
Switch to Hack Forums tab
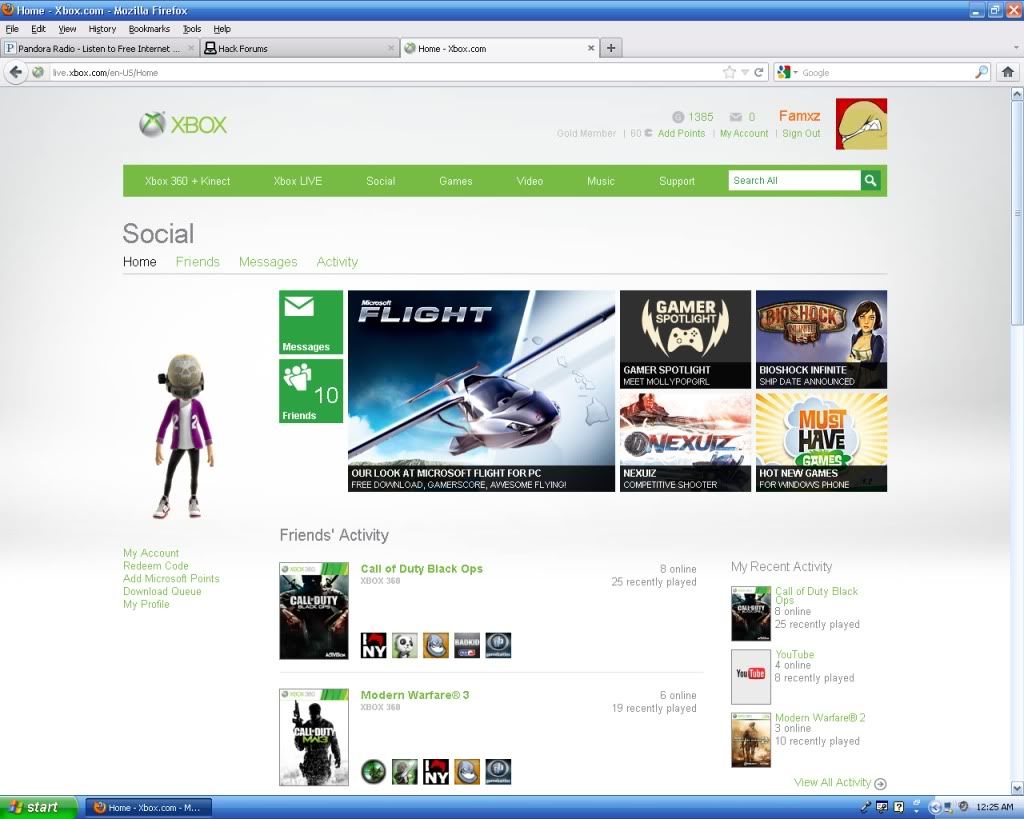point(299,48)
